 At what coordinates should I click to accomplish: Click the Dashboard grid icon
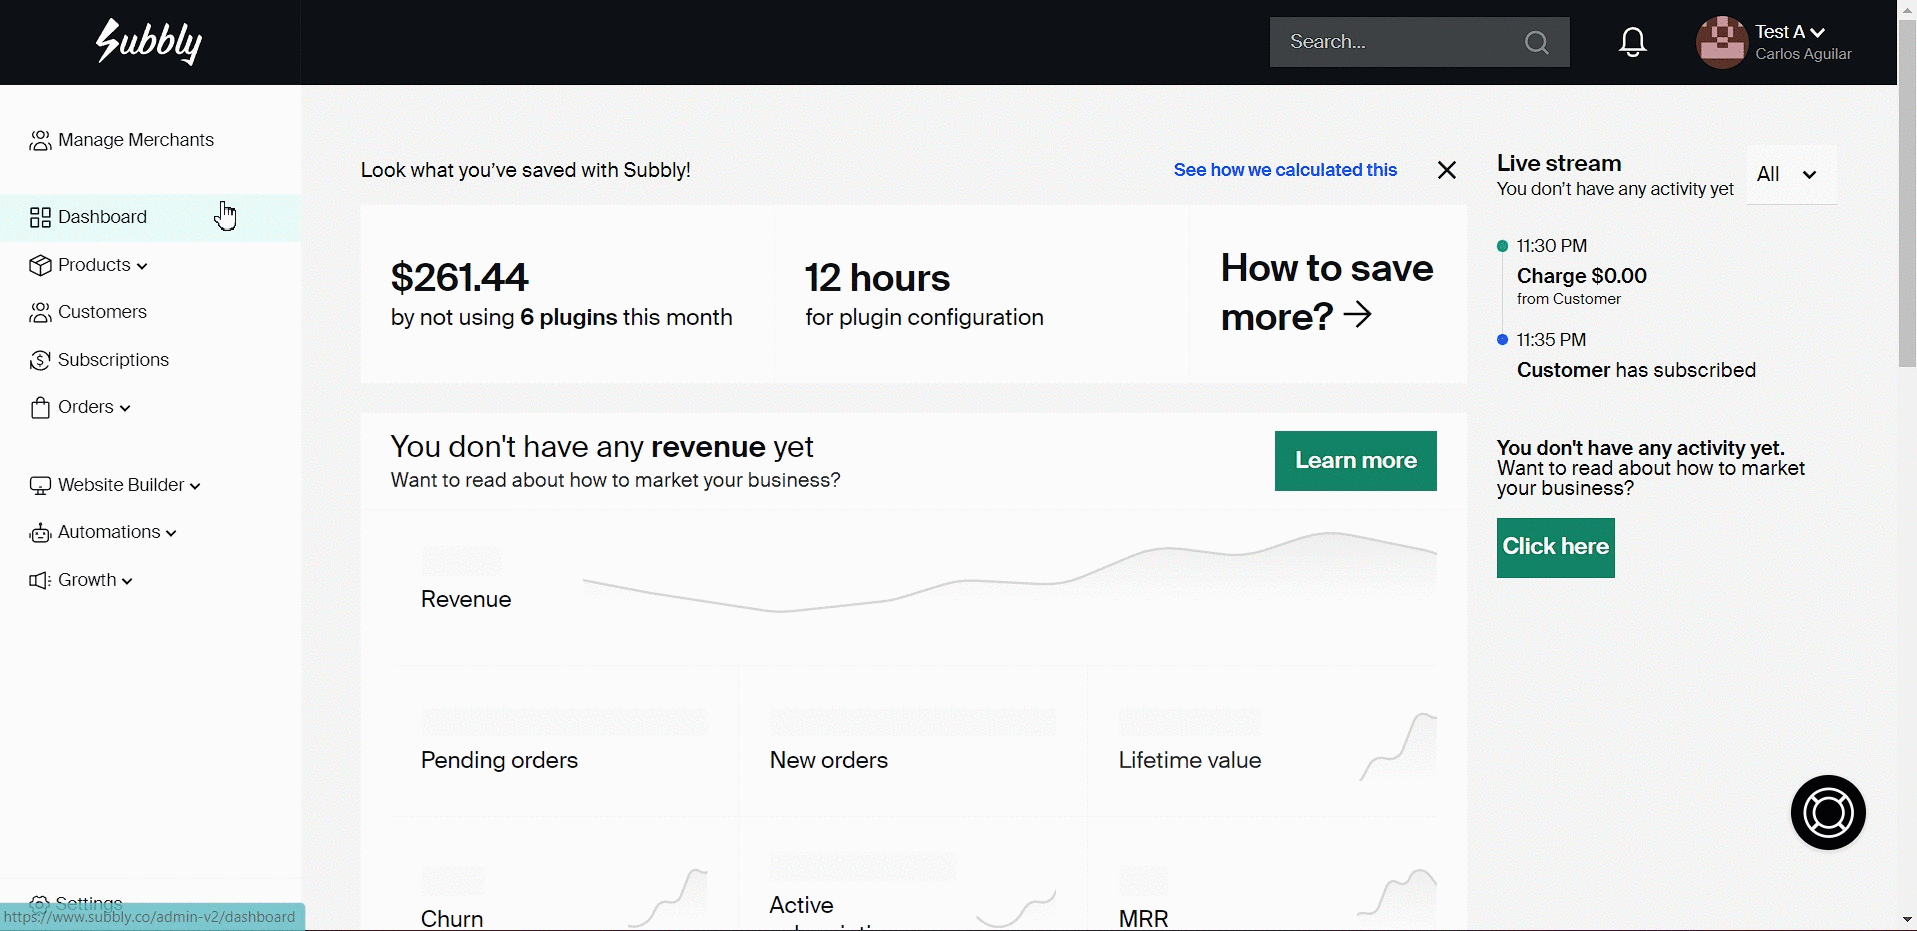40,218
